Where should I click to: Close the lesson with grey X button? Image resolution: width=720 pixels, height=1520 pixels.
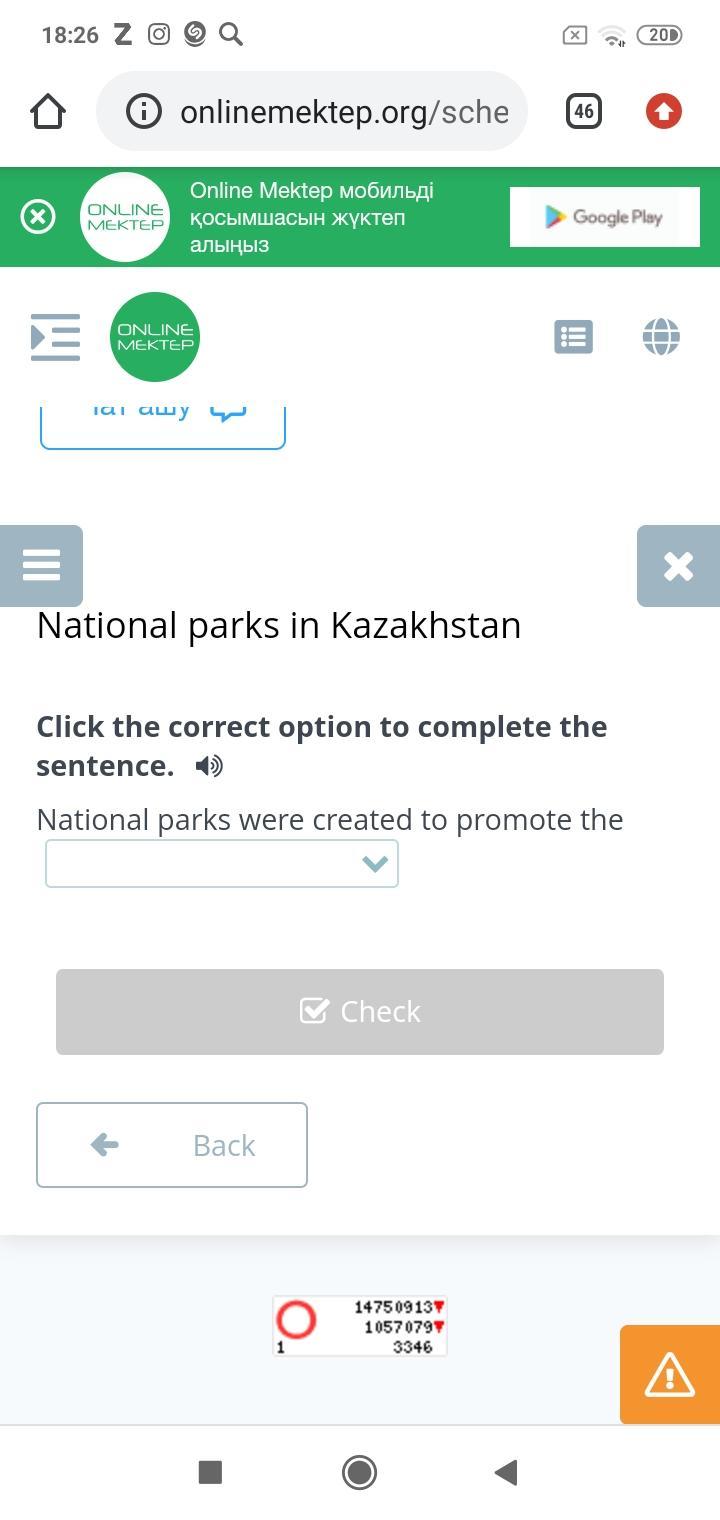coord(678,566)
